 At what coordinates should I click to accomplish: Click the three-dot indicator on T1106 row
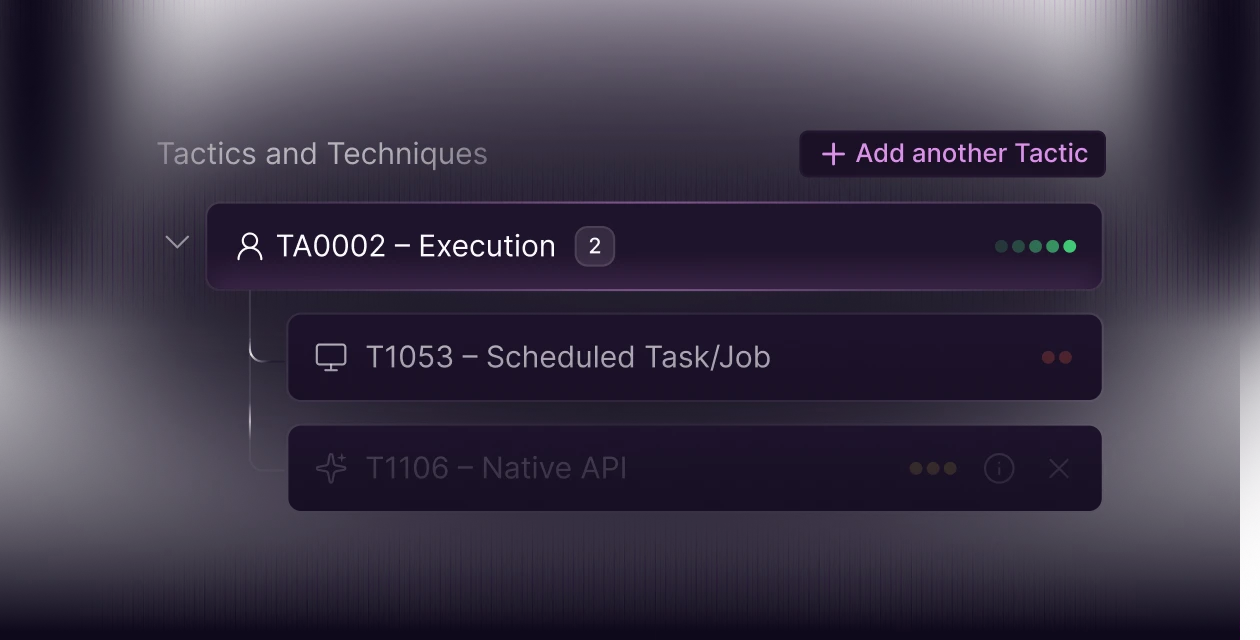[933, 468]
